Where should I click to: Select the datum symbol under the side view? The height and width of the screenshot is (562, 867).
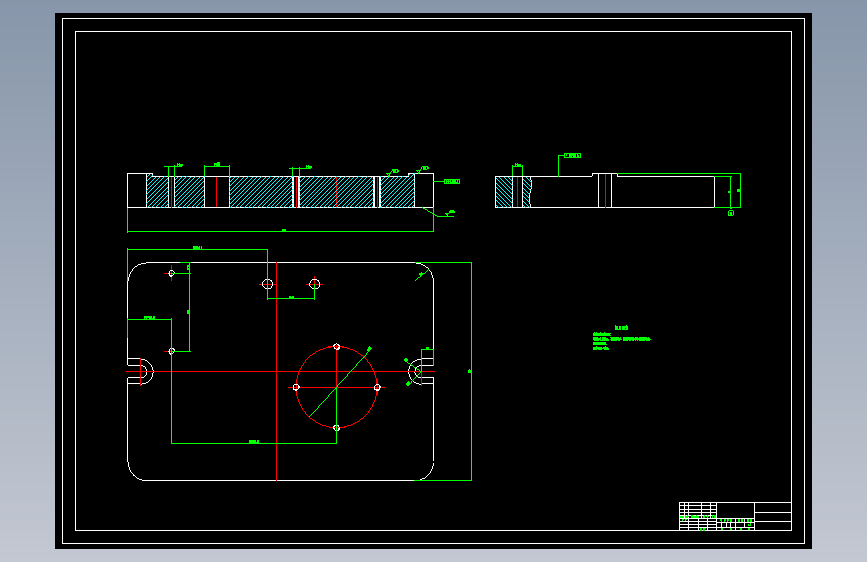(x=731, y=213)
